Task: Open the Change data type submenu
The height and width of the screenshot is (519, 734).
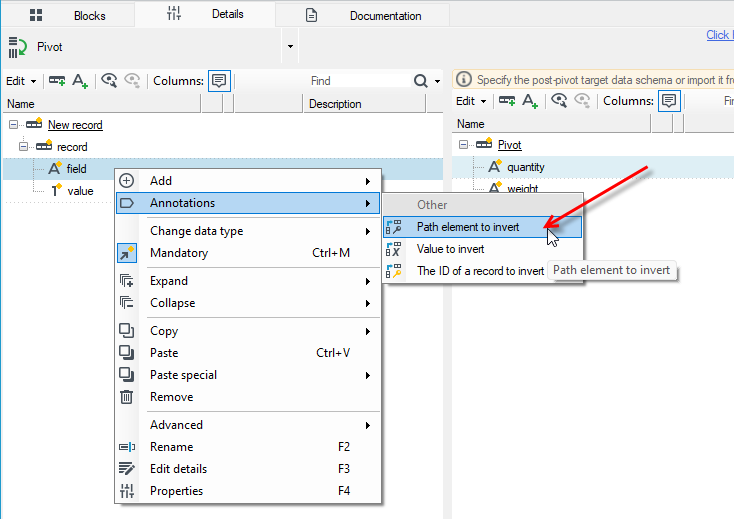Action: (248, 231)
